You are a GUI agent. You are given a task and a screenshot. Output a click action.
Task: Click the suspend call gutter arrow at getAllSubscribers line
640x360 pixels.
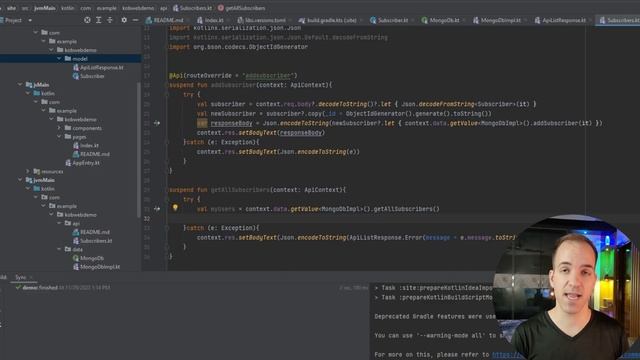click(x=157, y=209)
